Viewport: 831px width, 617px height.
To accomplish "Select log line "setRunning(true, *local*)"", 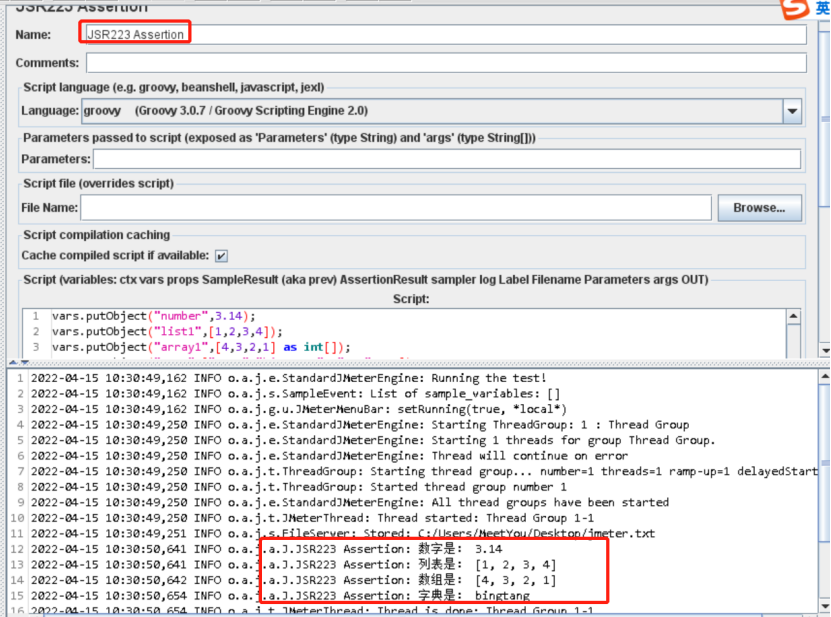I will click(x=298, y=409).
